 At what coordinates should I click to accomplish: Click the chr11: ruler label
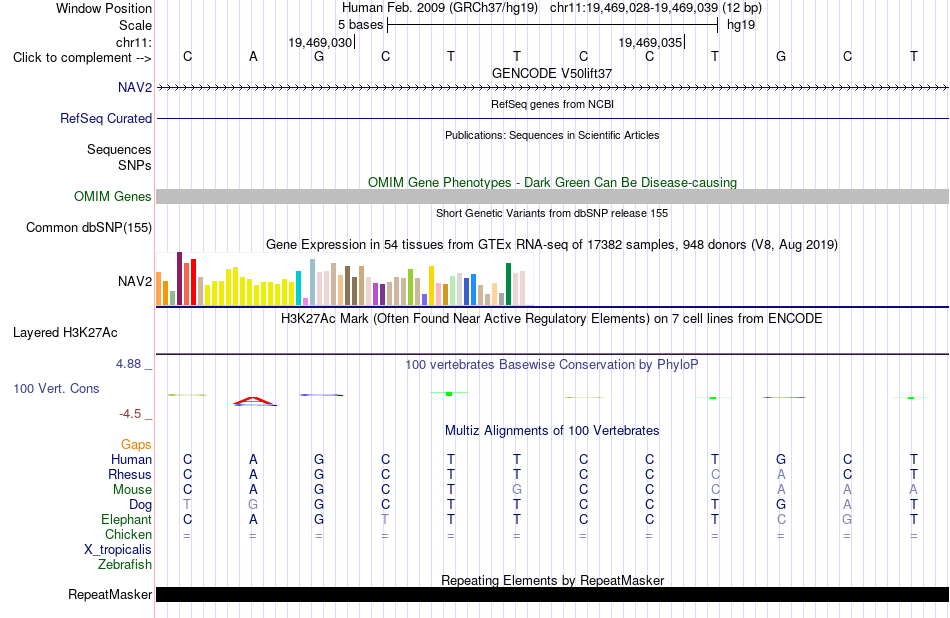tap(133, 42)
